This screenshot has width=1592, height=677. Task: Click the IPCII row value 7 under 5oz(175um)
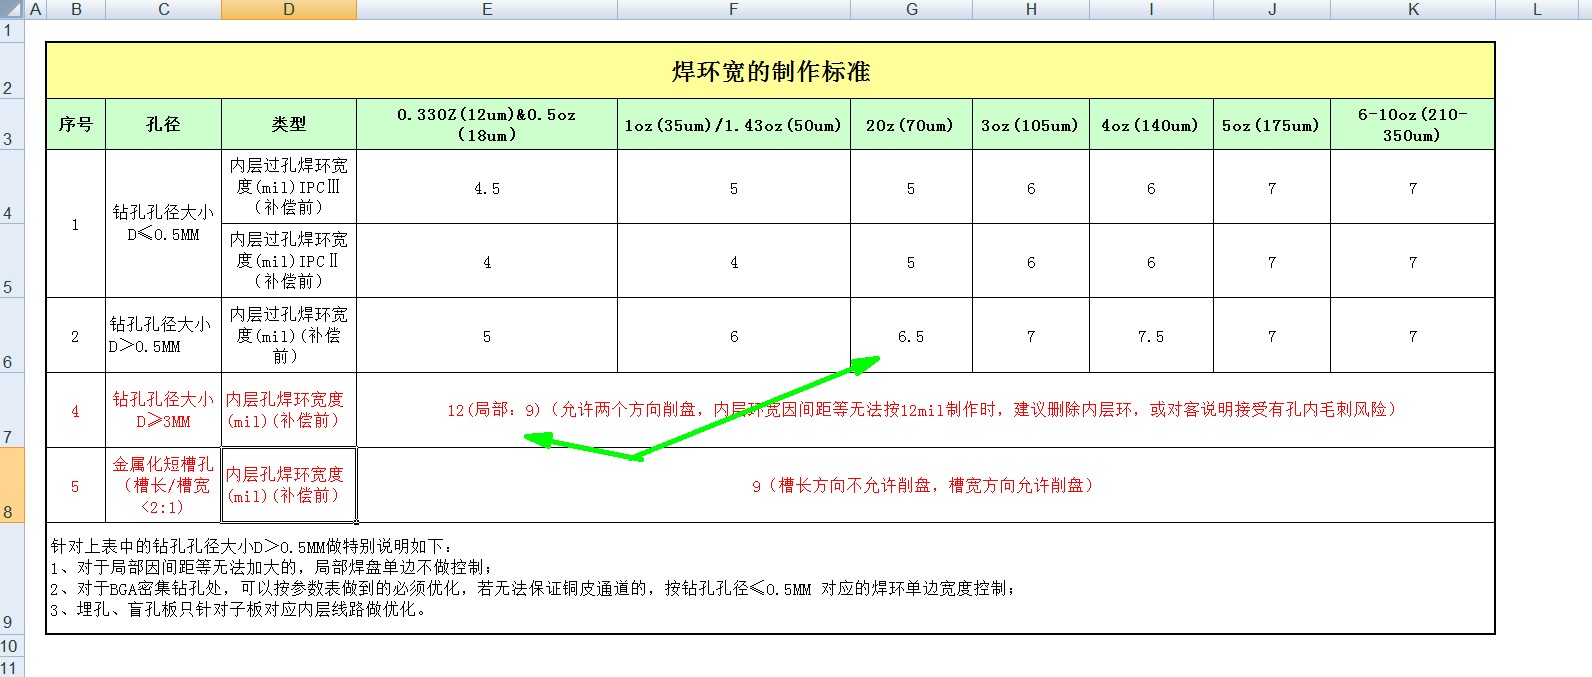point(1272,260)
